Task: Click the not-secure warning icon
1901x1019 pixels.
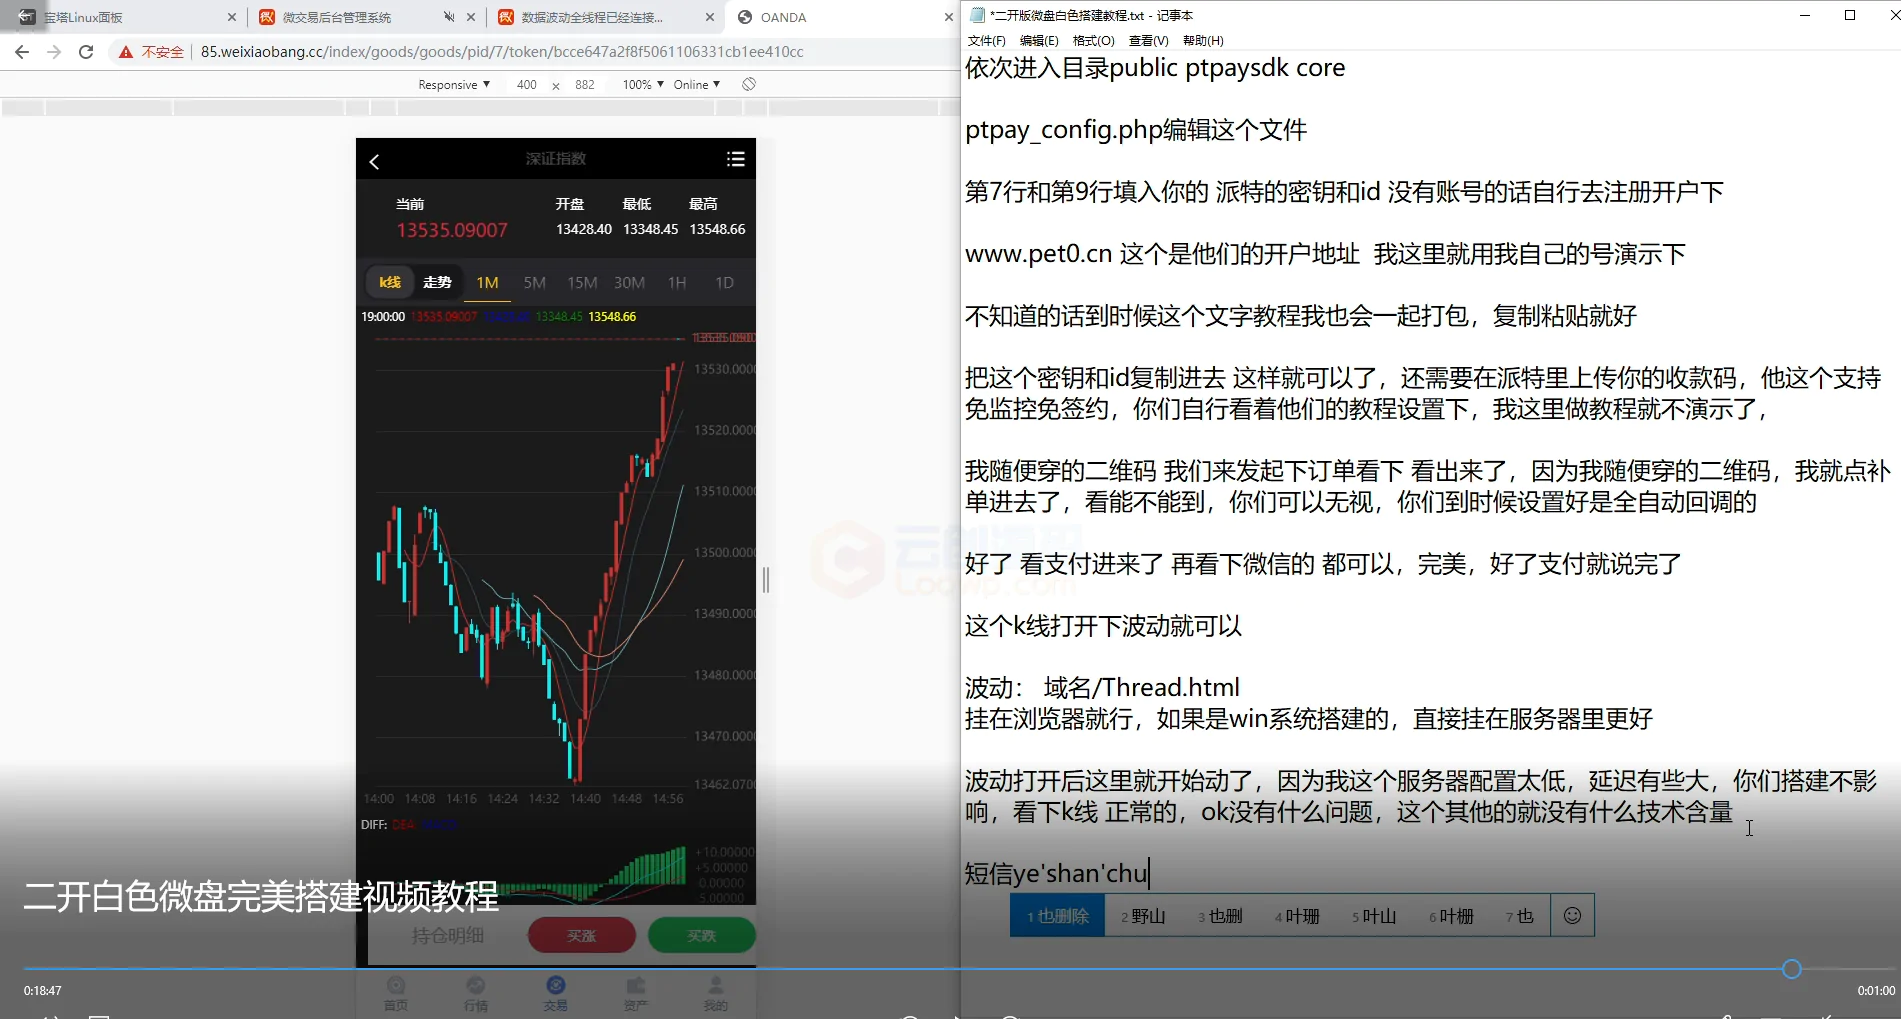Action: (126, 52)
